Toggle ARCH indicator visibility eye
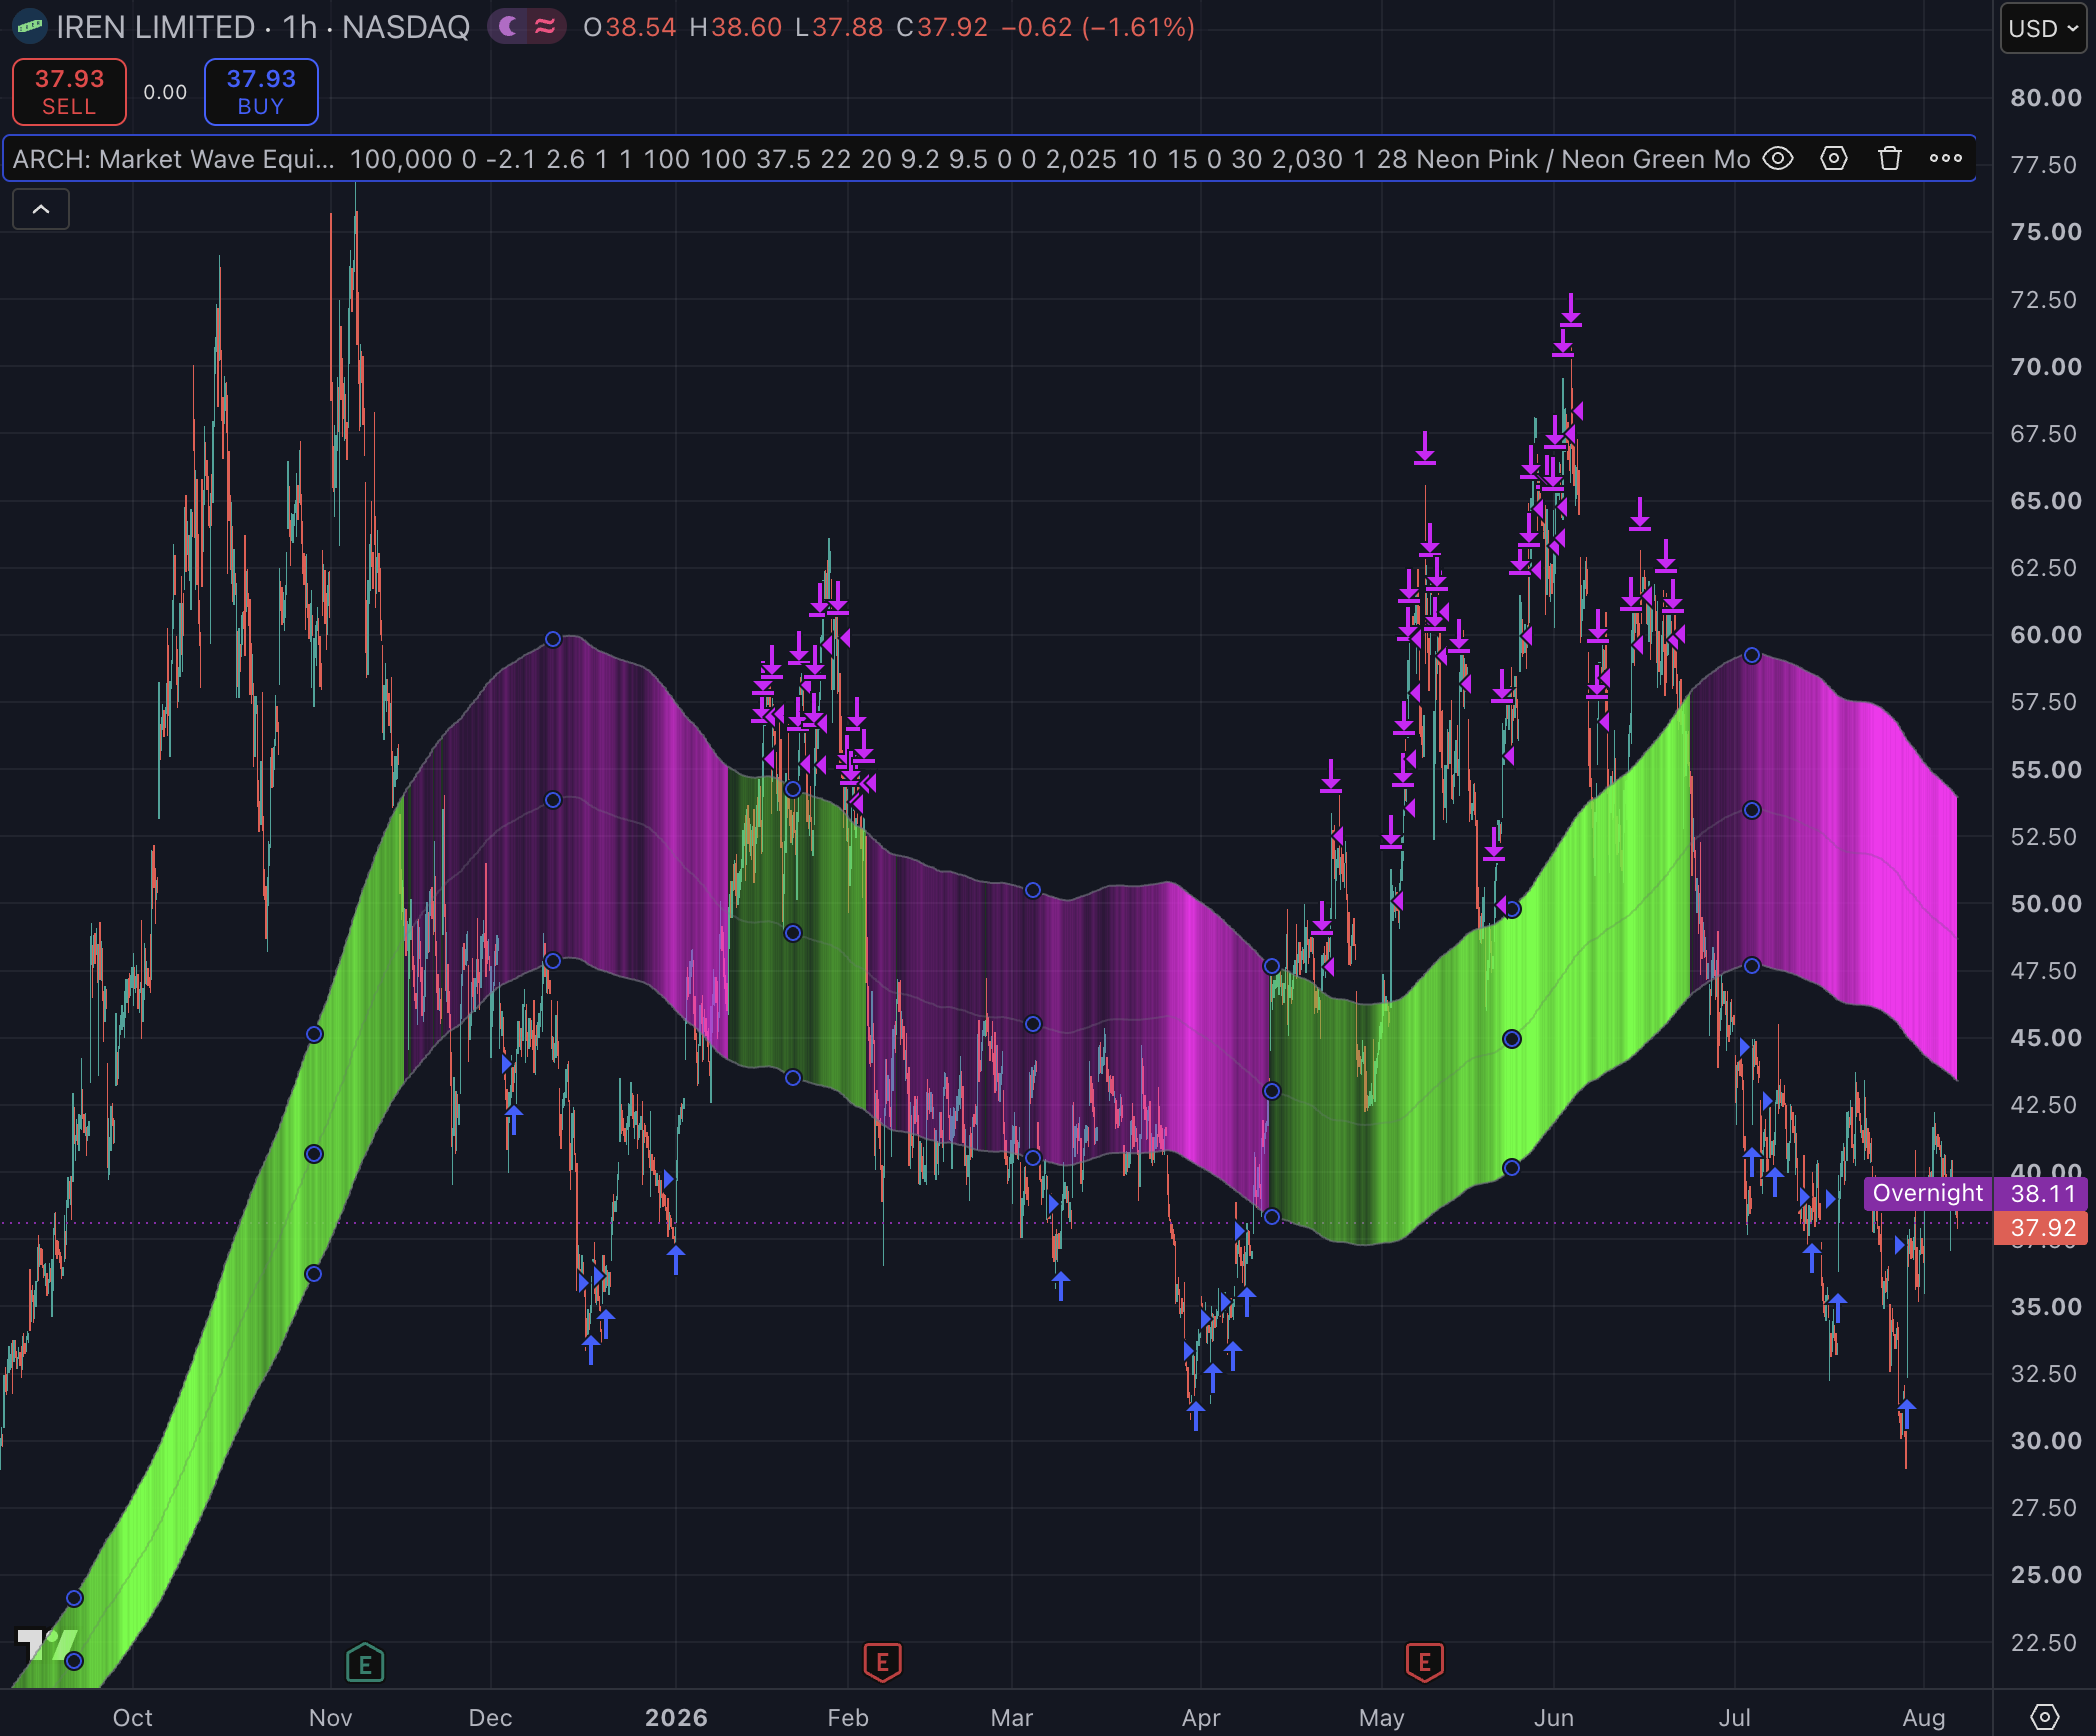The image size is (2096, 1736). pyautogui.click(x=1778, y=159)
